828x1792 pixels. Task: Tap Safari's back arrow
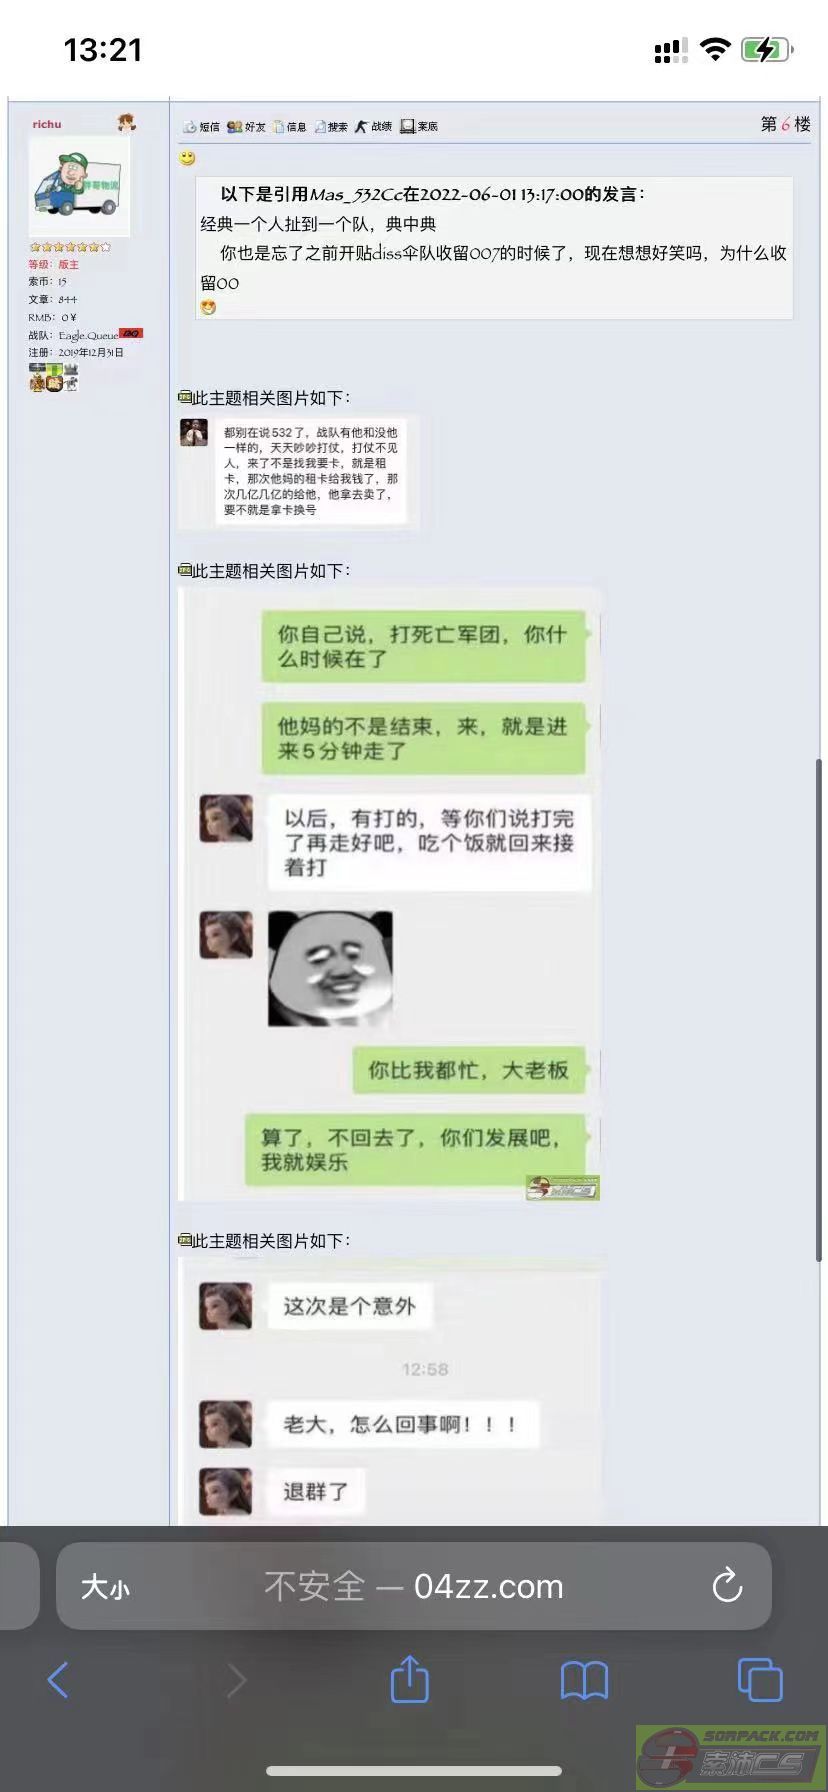[58, 1680]
